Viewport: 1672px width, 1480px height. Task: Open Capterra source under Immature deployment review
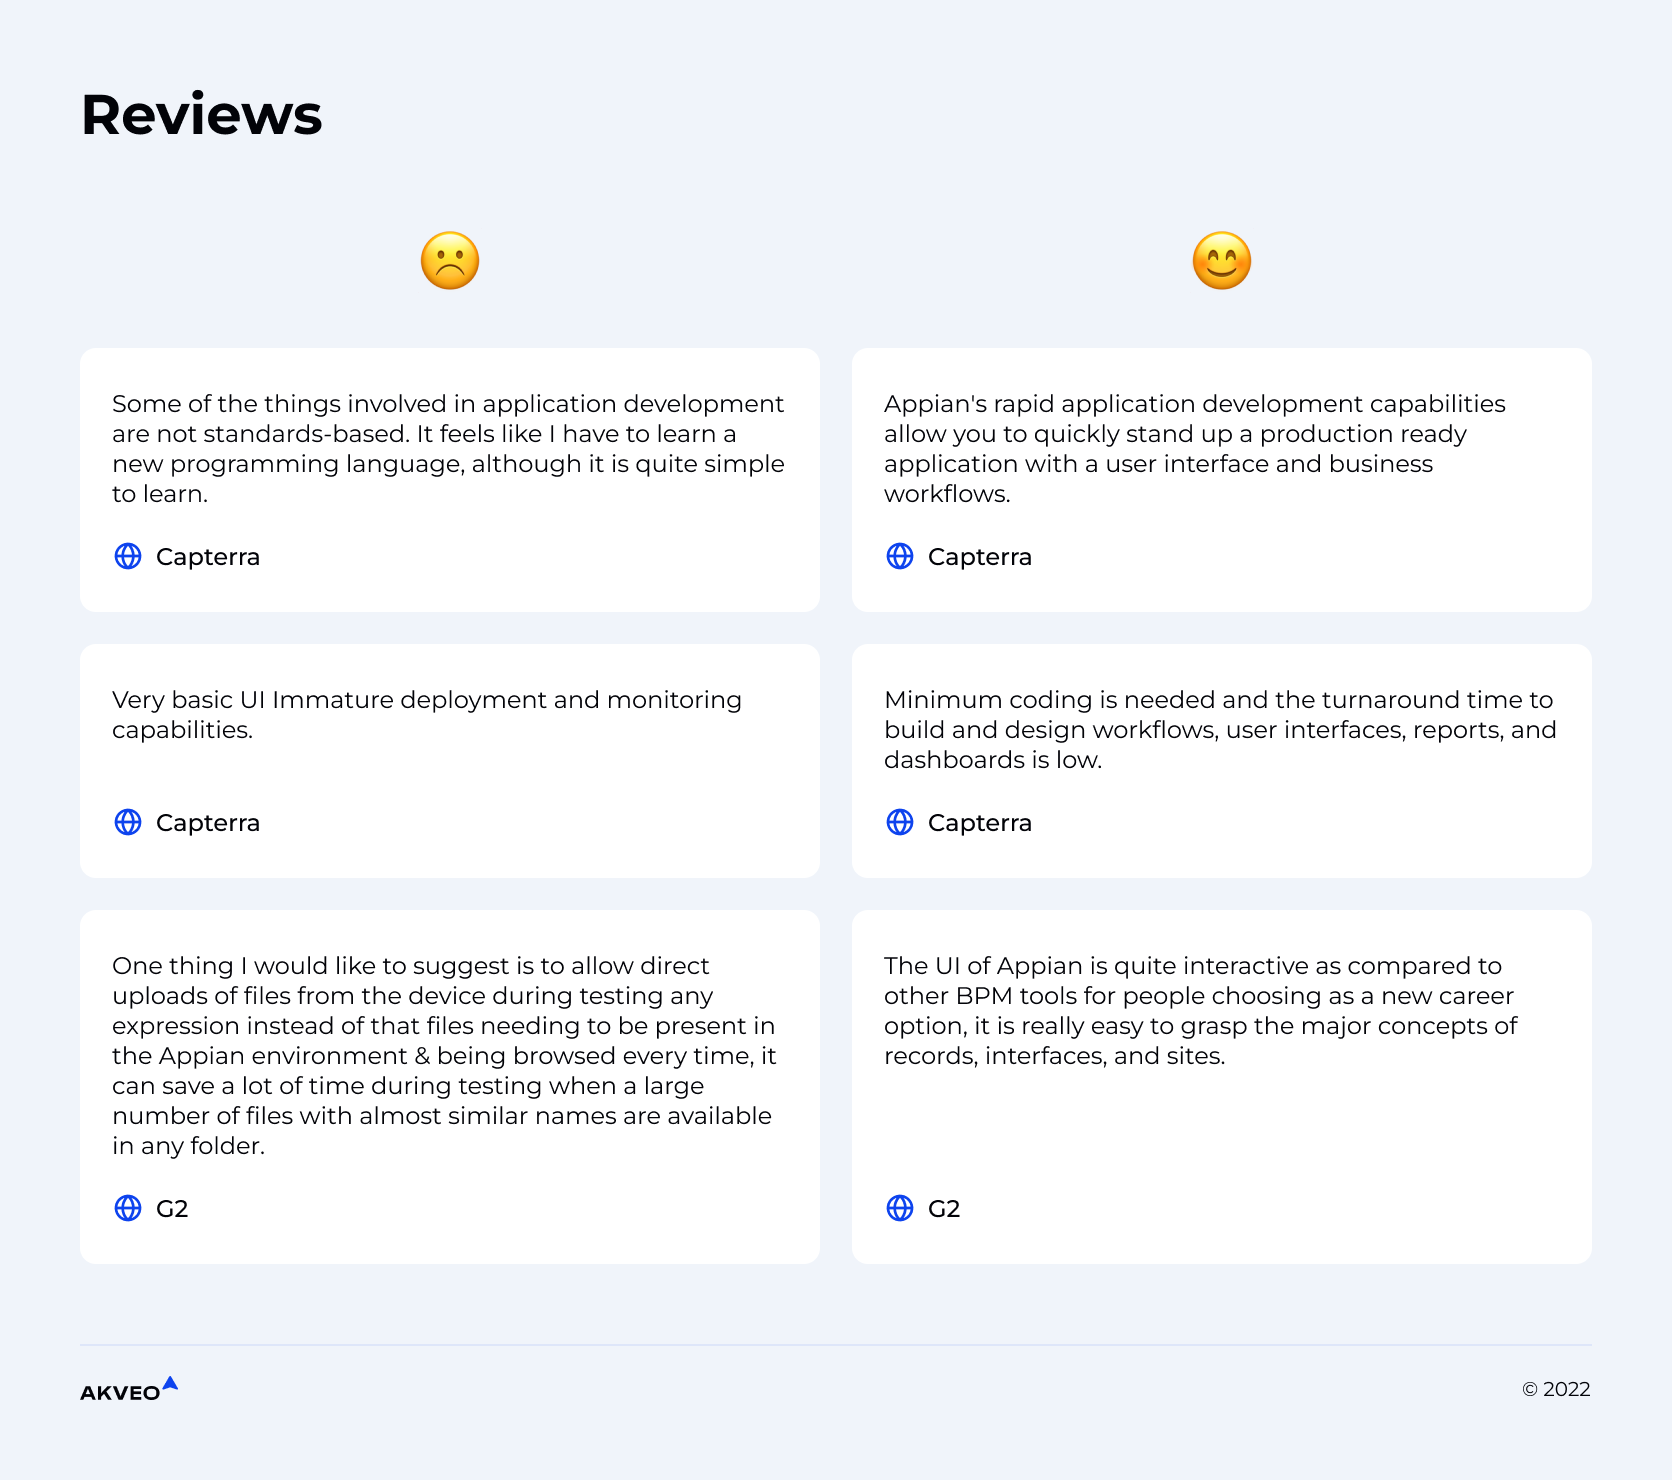point(208,823)
